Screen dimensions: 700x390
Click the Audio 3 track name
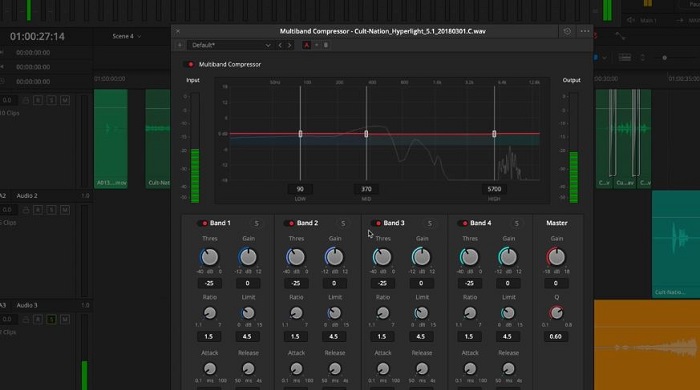coord(27,305)
